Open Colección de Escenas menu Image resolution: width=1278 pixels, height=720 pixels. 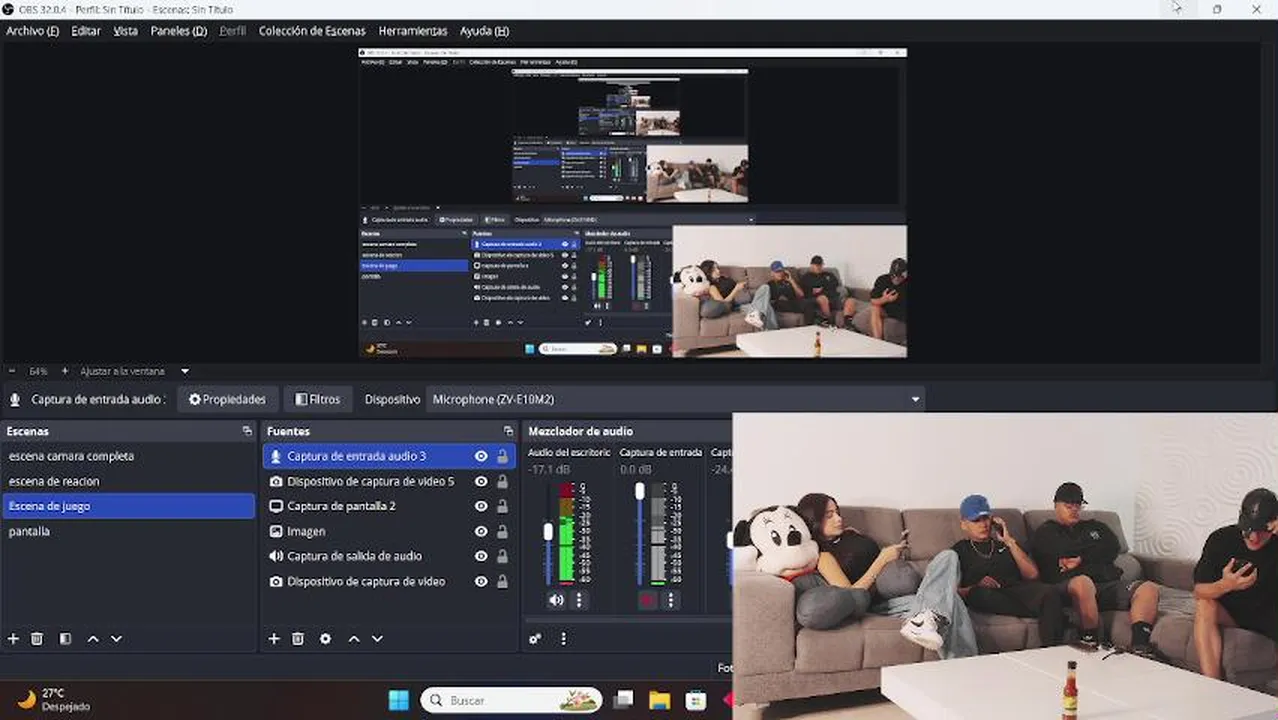point(312,31)
